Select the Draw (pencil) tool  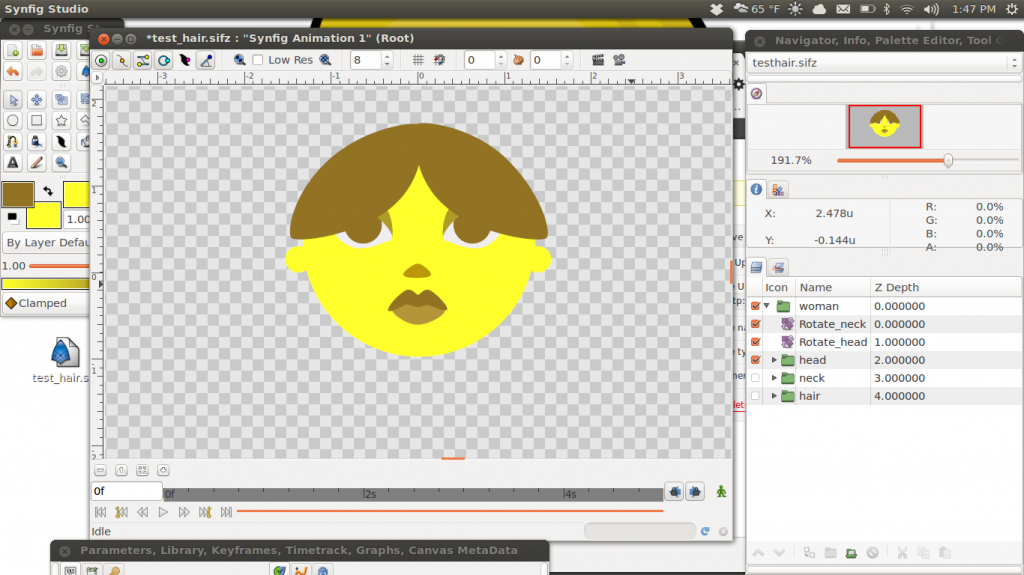click(37, 163)
